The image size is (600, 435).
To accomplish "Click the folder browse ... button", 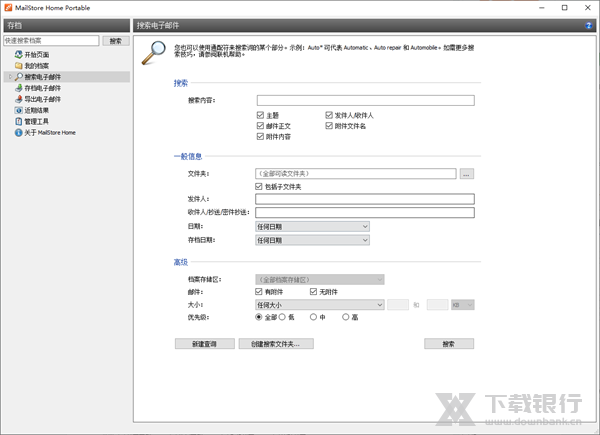I will (466, 174).
